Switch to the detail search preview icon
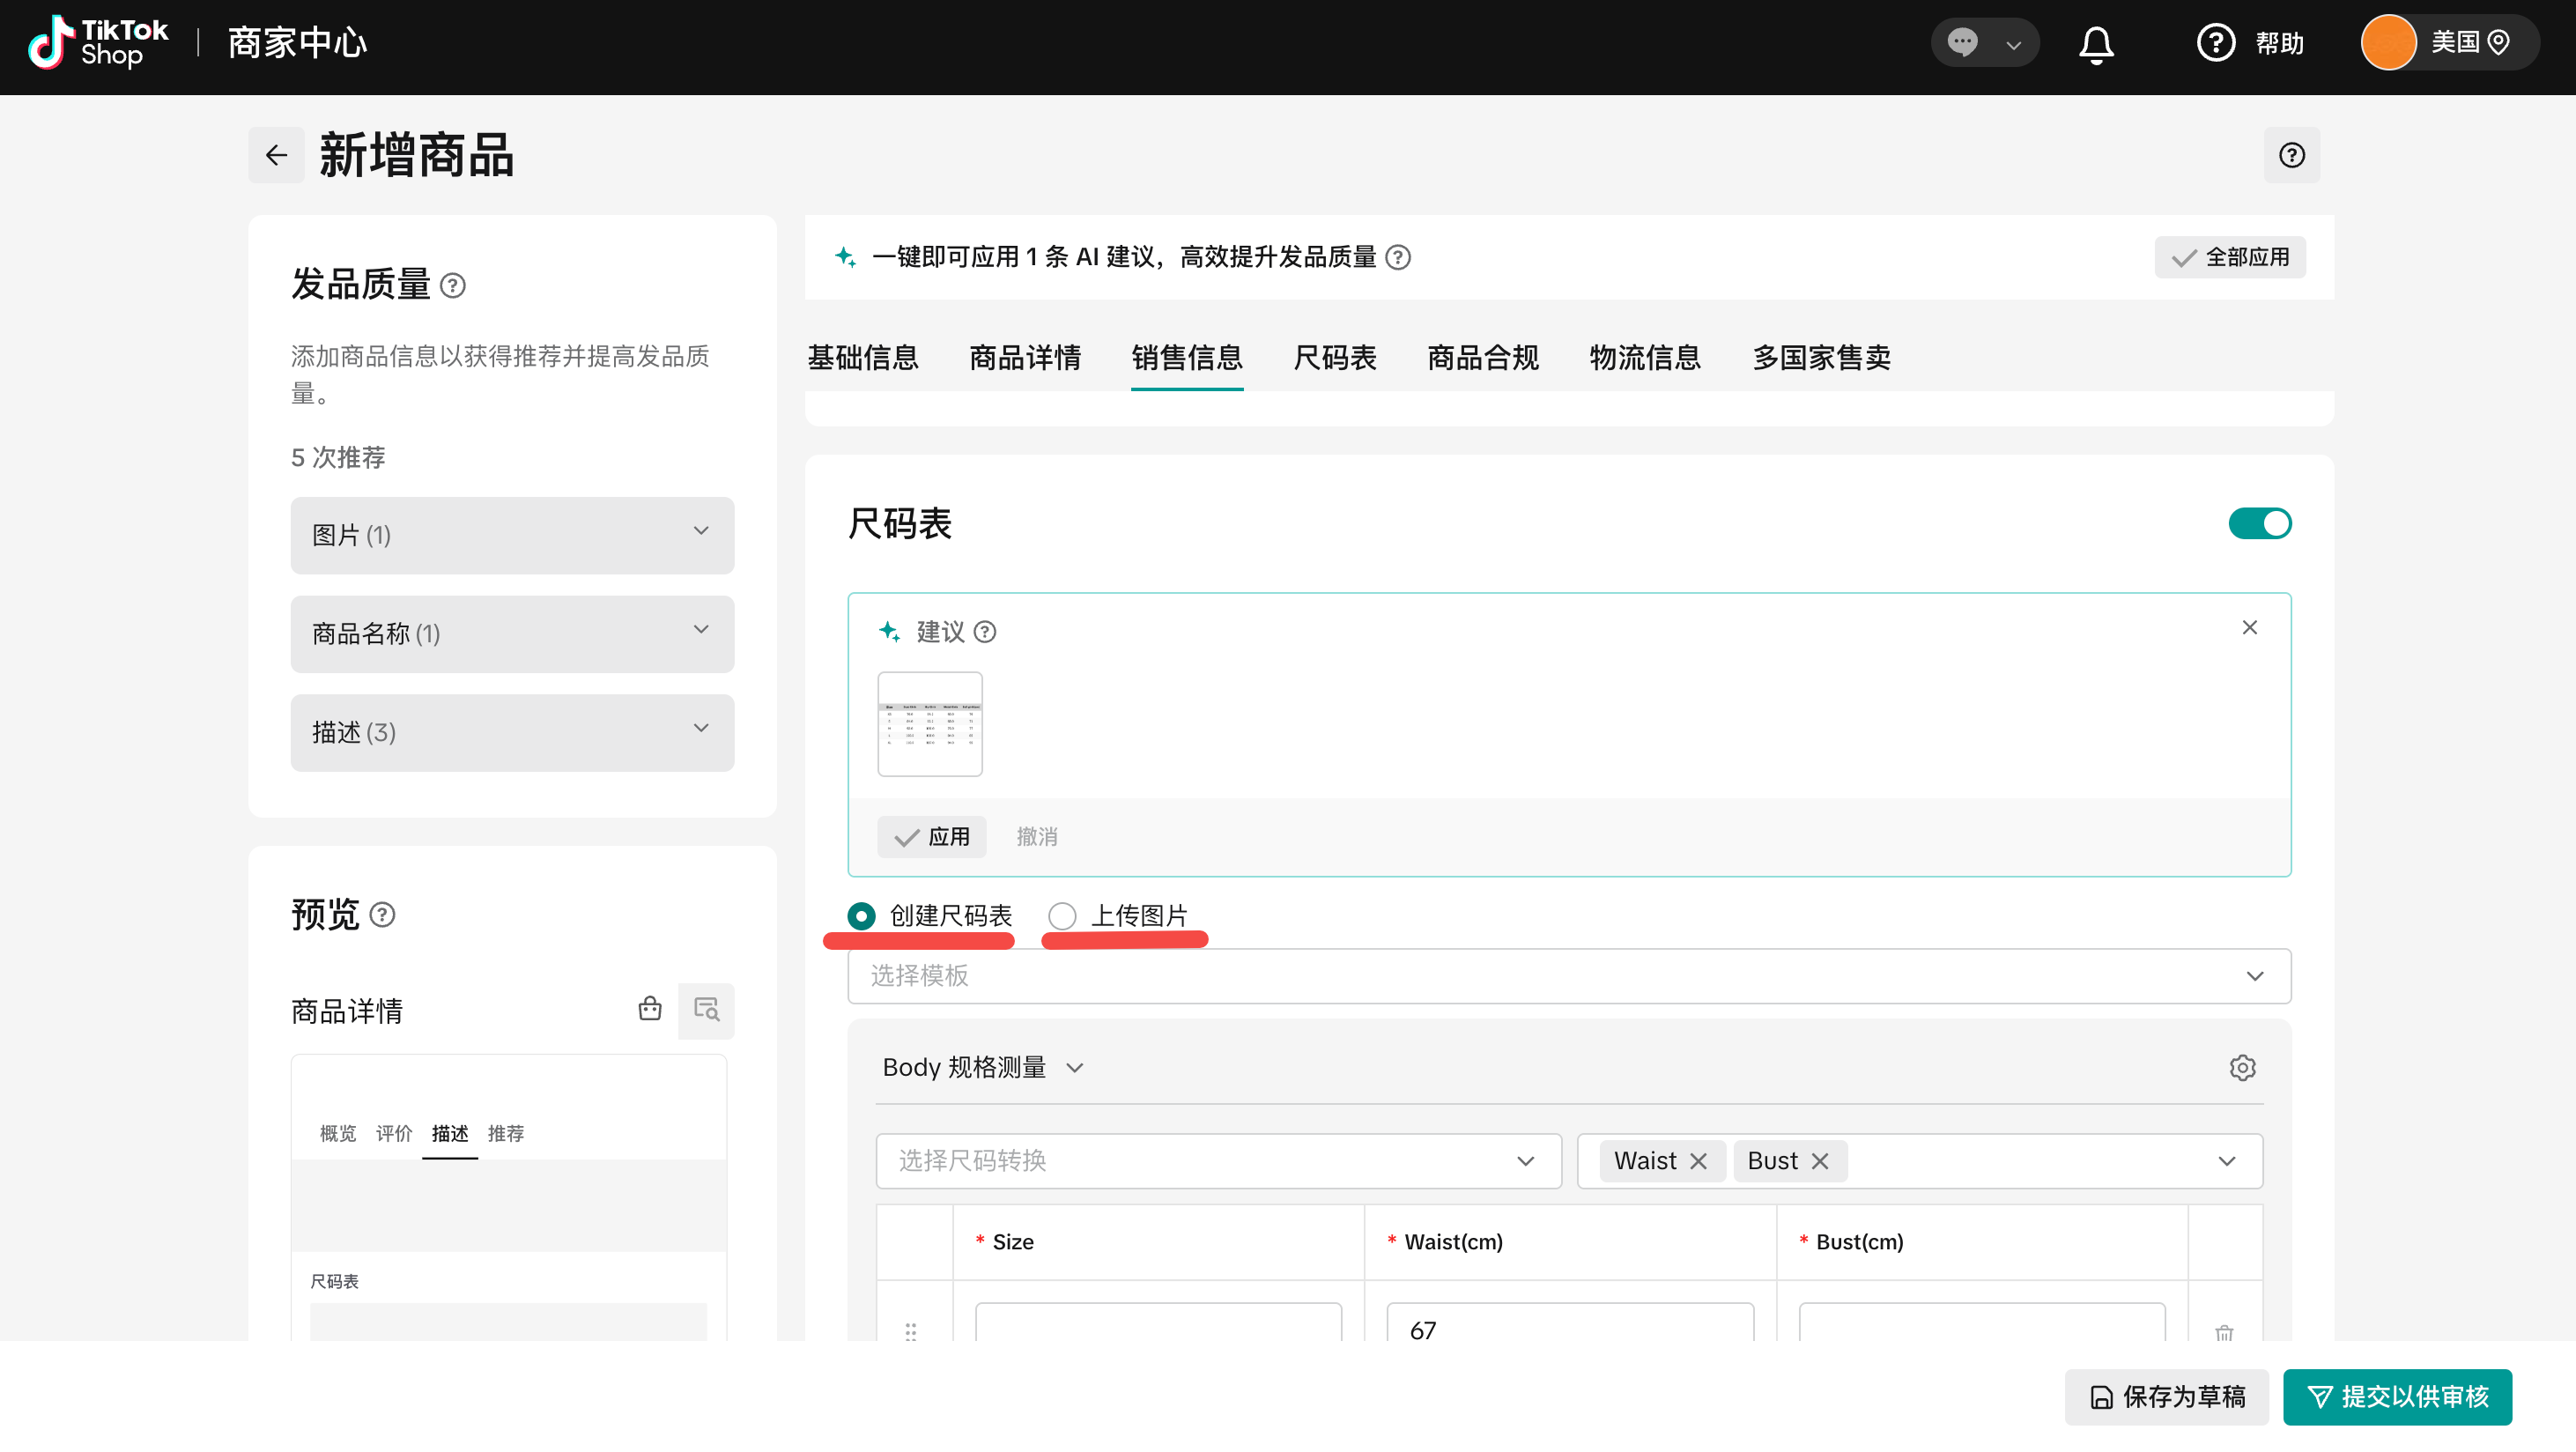Screen dimensions: 2576x1452 click(x=706, y=1010)
